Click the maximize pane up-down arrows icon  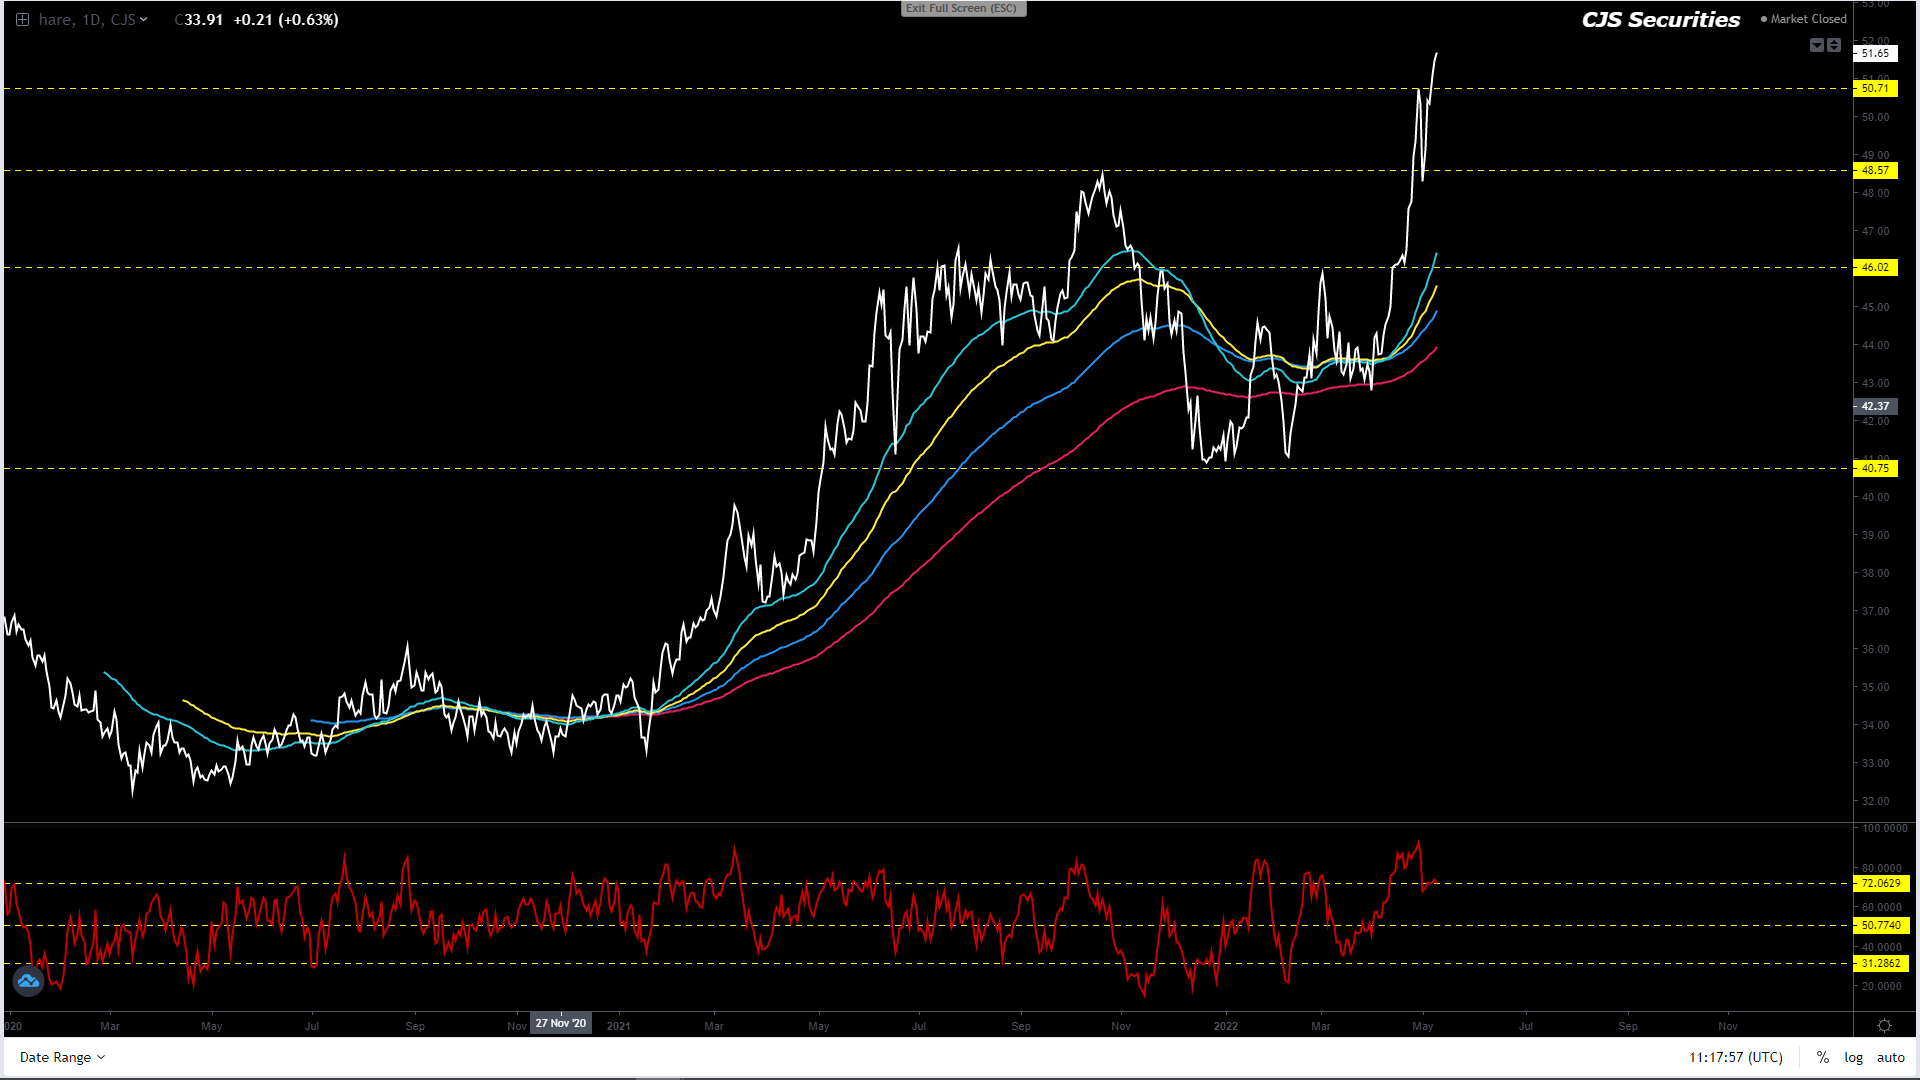(x=1834, y=45)
